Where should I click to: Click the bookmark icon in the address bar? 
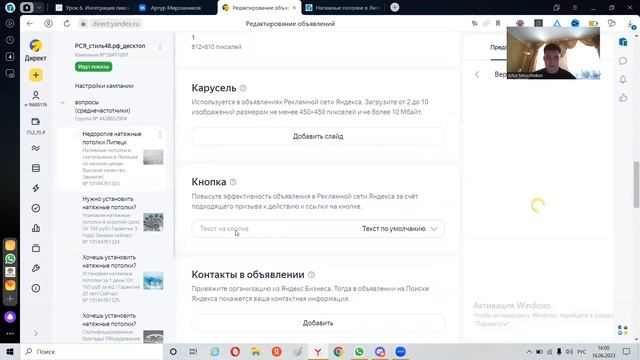click(498, 24)
